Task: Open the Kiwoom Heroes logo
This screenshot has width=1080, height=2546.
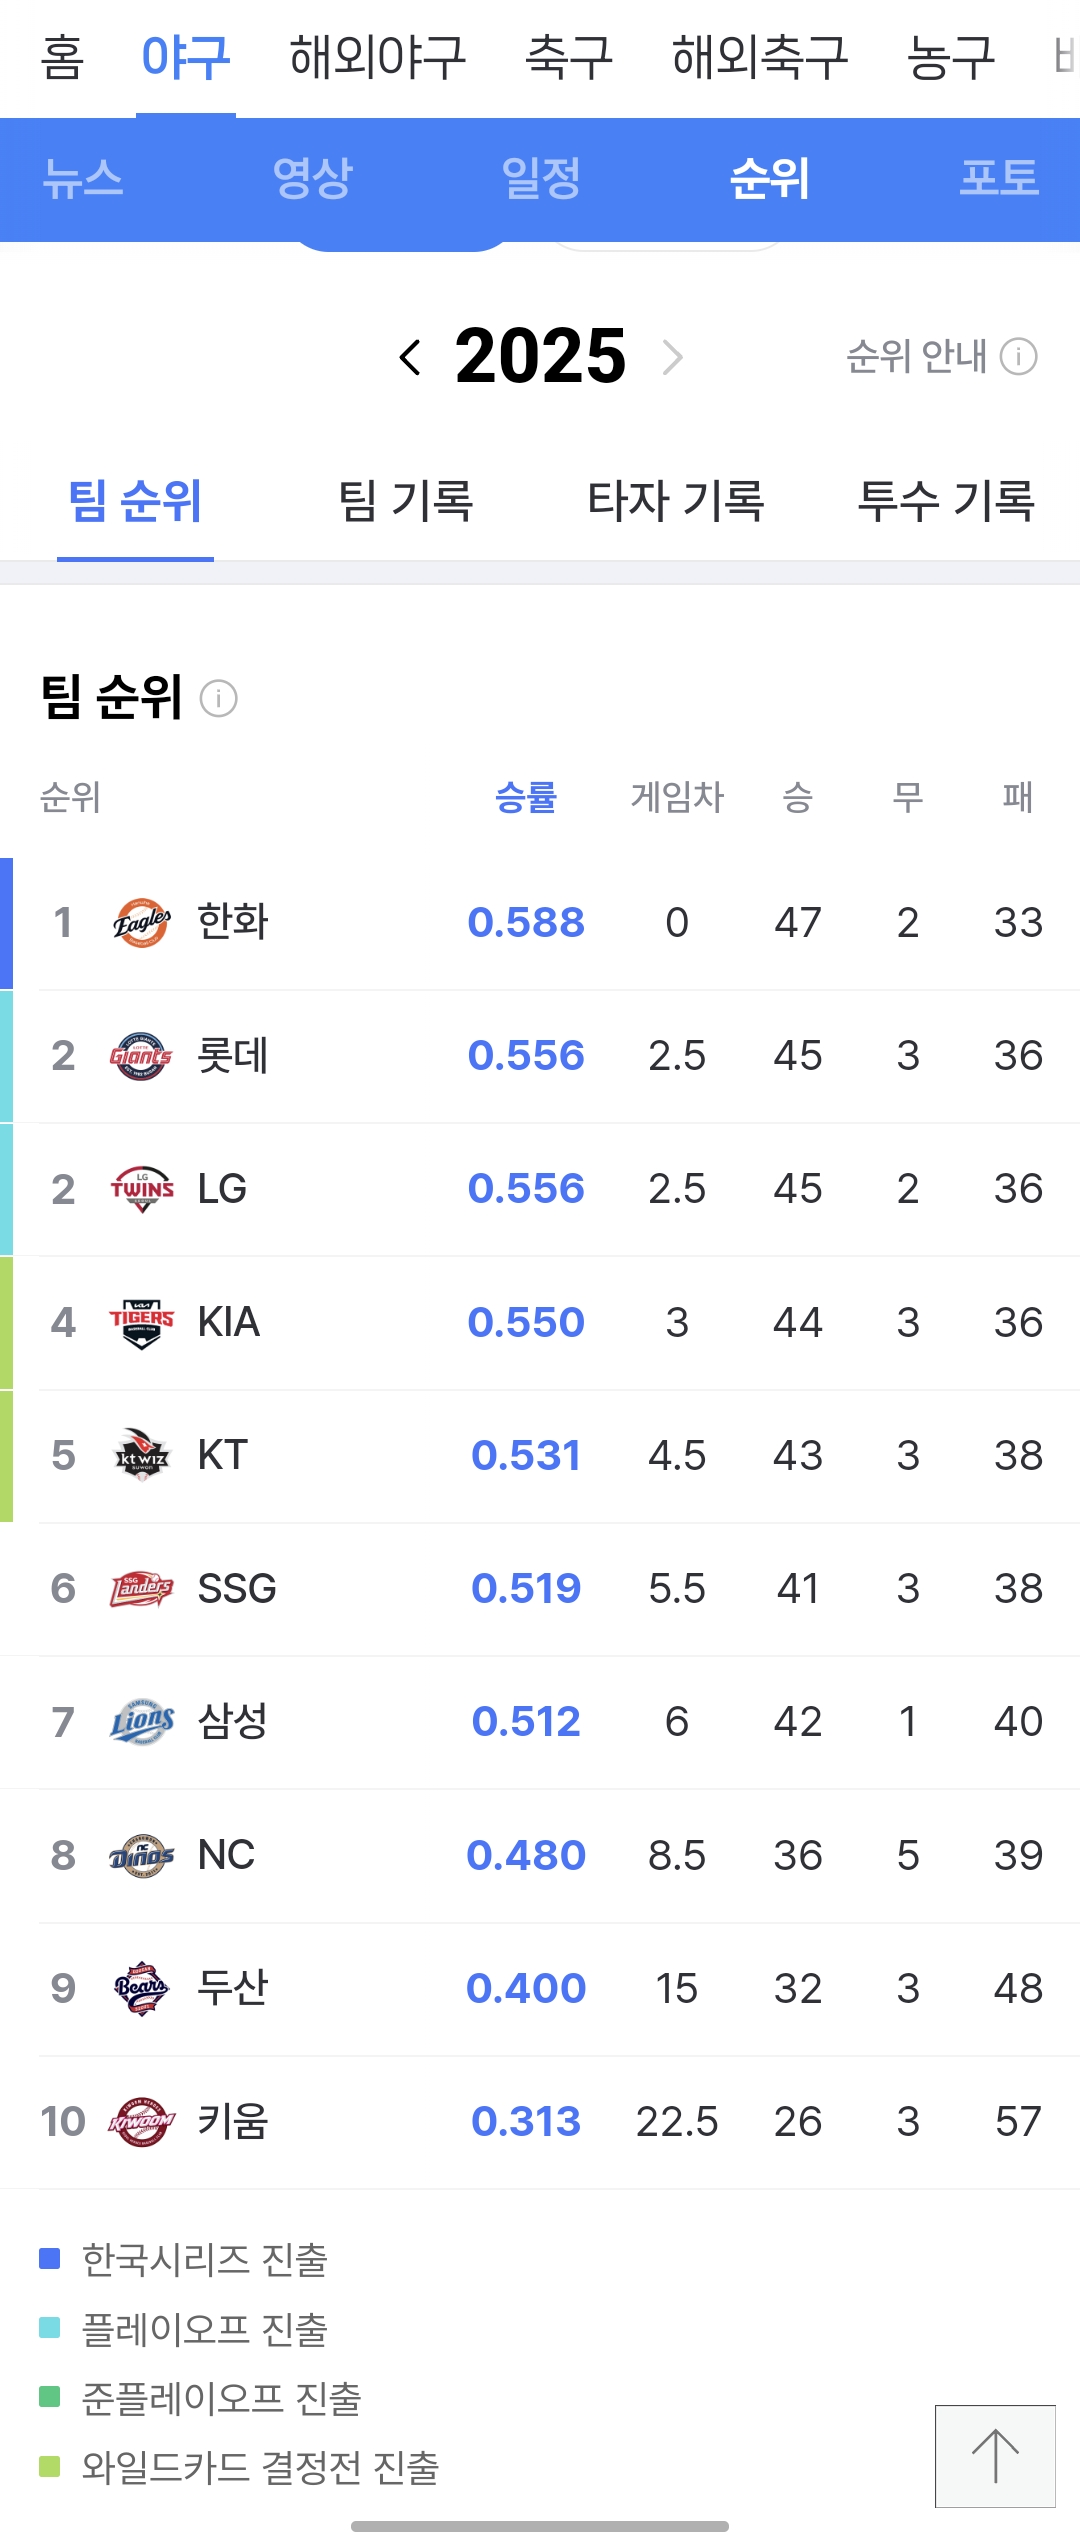Action: coord(141,2122)
